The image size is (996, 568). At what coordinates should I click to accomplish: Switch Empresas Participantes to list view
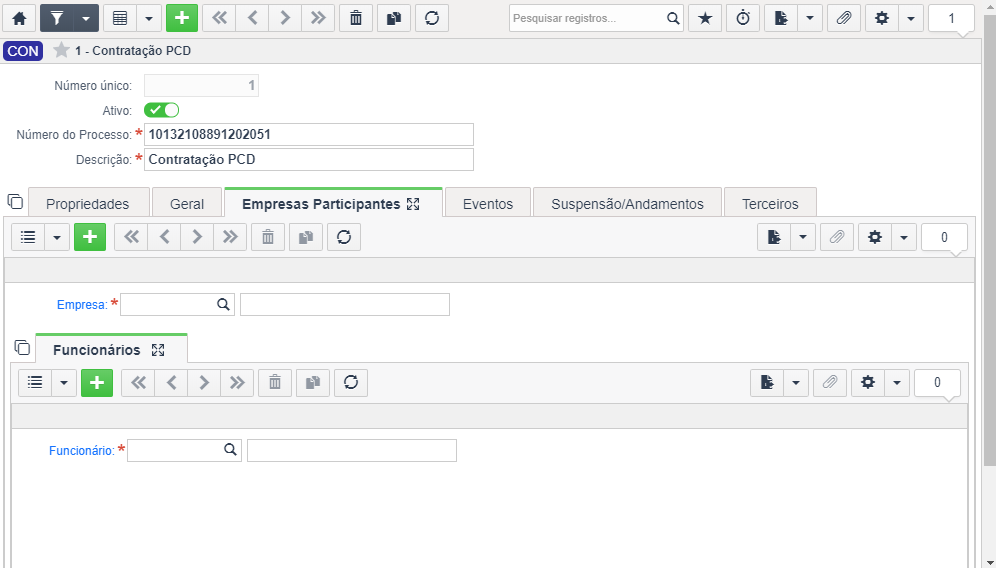[x=28, y=237]
